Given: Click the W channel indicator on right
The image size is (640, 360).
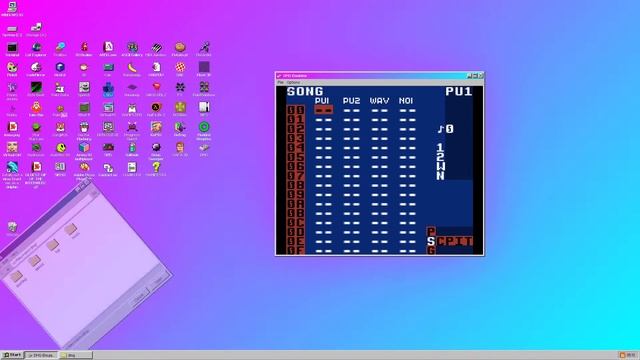Looking at the screenshot, I should 440,167.
